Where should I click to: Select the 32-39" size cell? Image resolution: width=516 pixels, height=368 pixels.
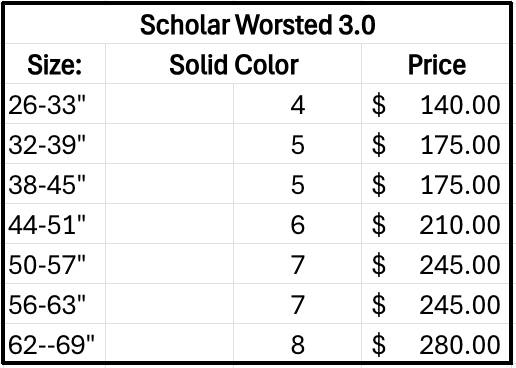point(55,144)
